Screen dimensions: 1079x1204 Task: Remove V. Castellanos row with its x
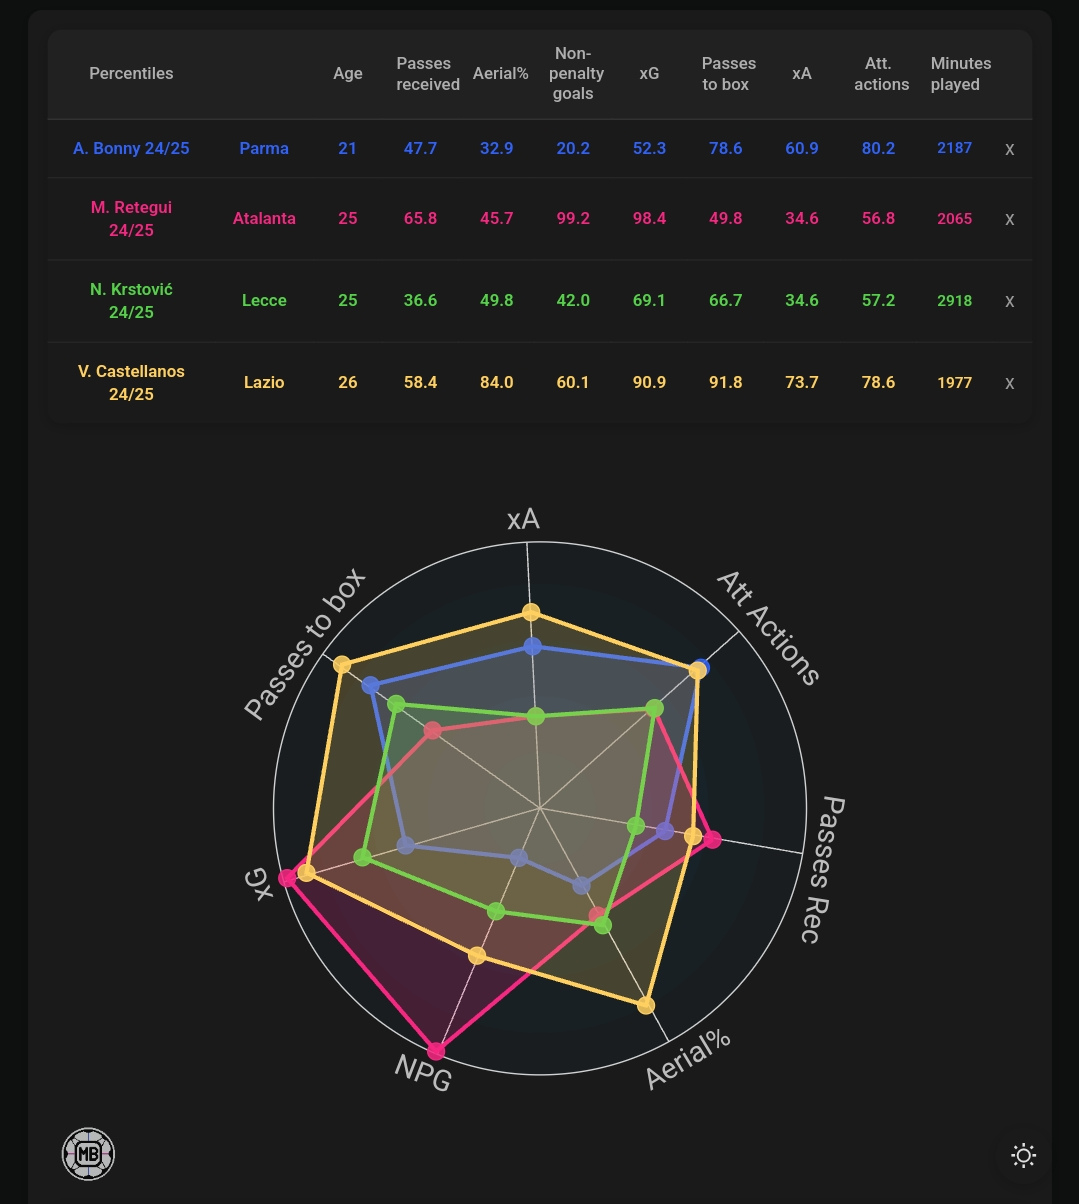click(x=1009, y=383)
